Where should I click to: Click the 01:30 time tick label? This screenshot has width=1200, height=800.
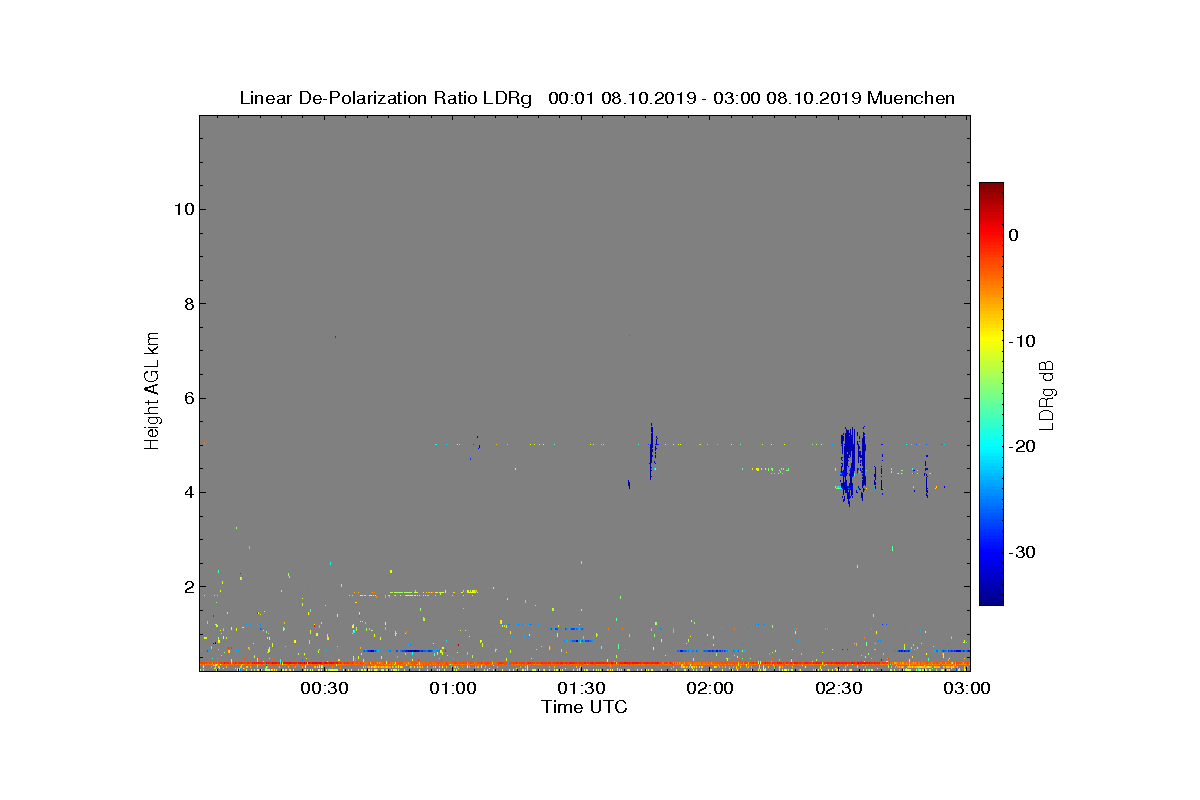(581, 689)
